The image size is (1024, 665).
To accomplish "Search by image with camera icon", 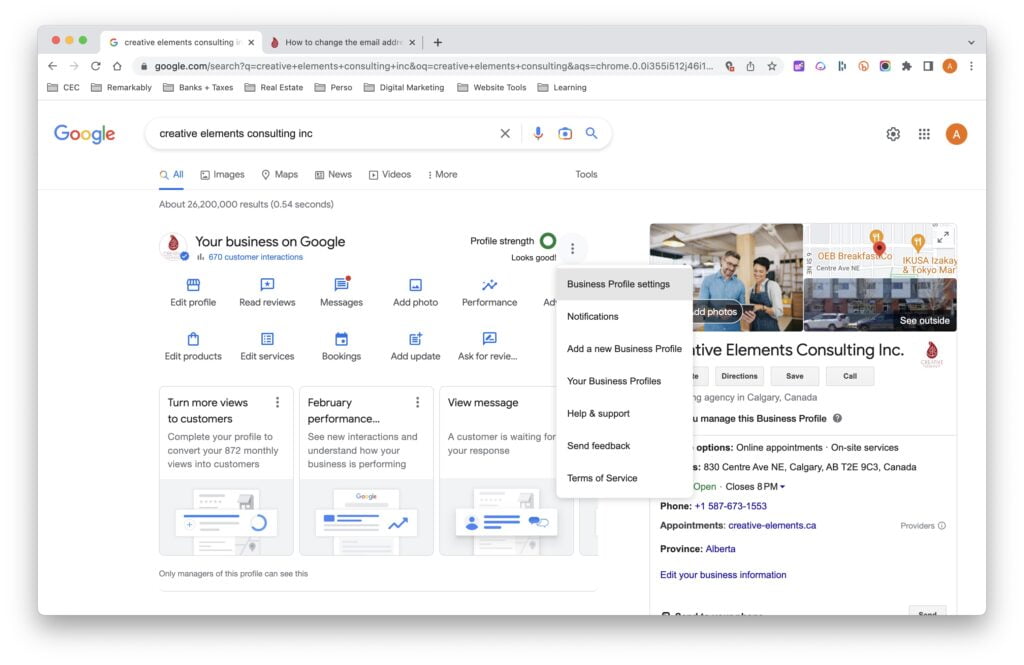I will click(x=565, y=133).
